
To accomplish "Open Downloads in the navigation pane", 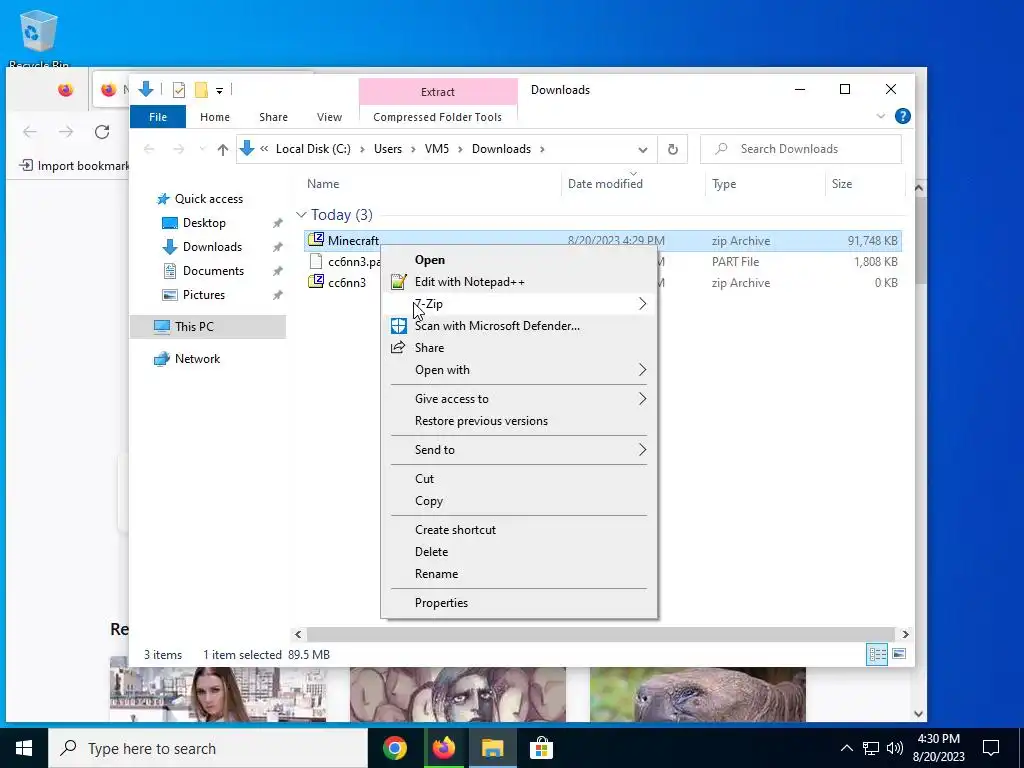I will coord(212,247).
